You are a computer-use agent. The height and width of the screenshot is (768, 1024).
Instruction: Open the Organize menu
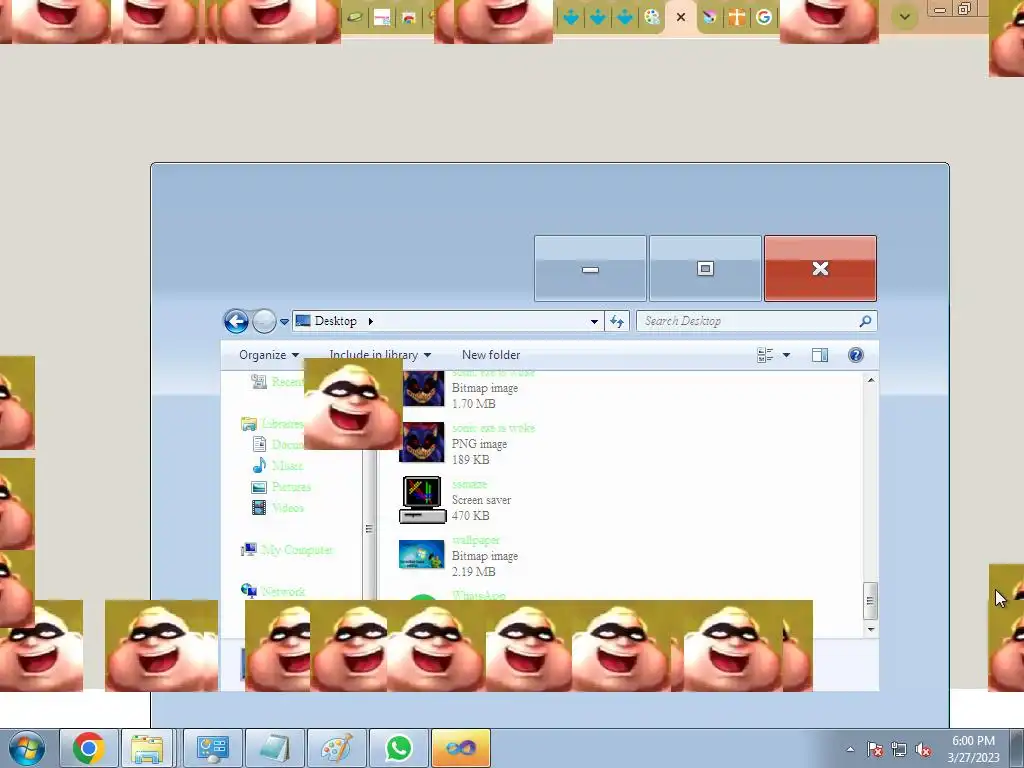point(268,355)
